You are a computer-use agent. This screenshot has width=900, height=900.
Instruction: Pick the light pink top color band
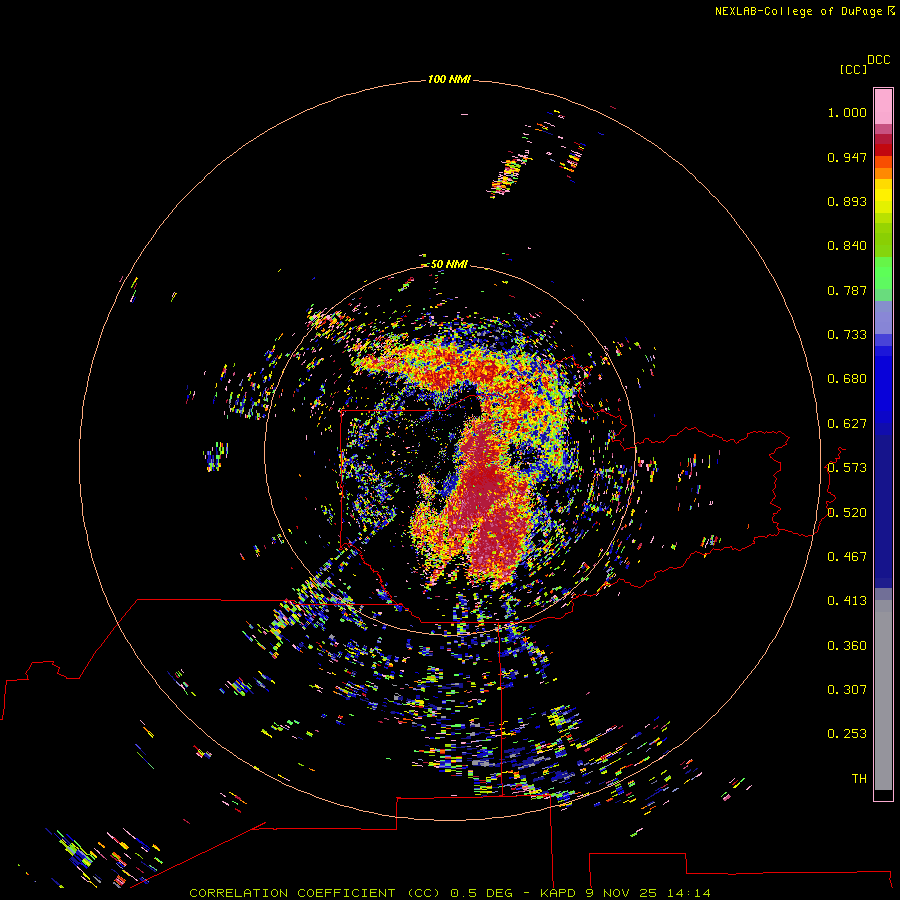point(883,107)
